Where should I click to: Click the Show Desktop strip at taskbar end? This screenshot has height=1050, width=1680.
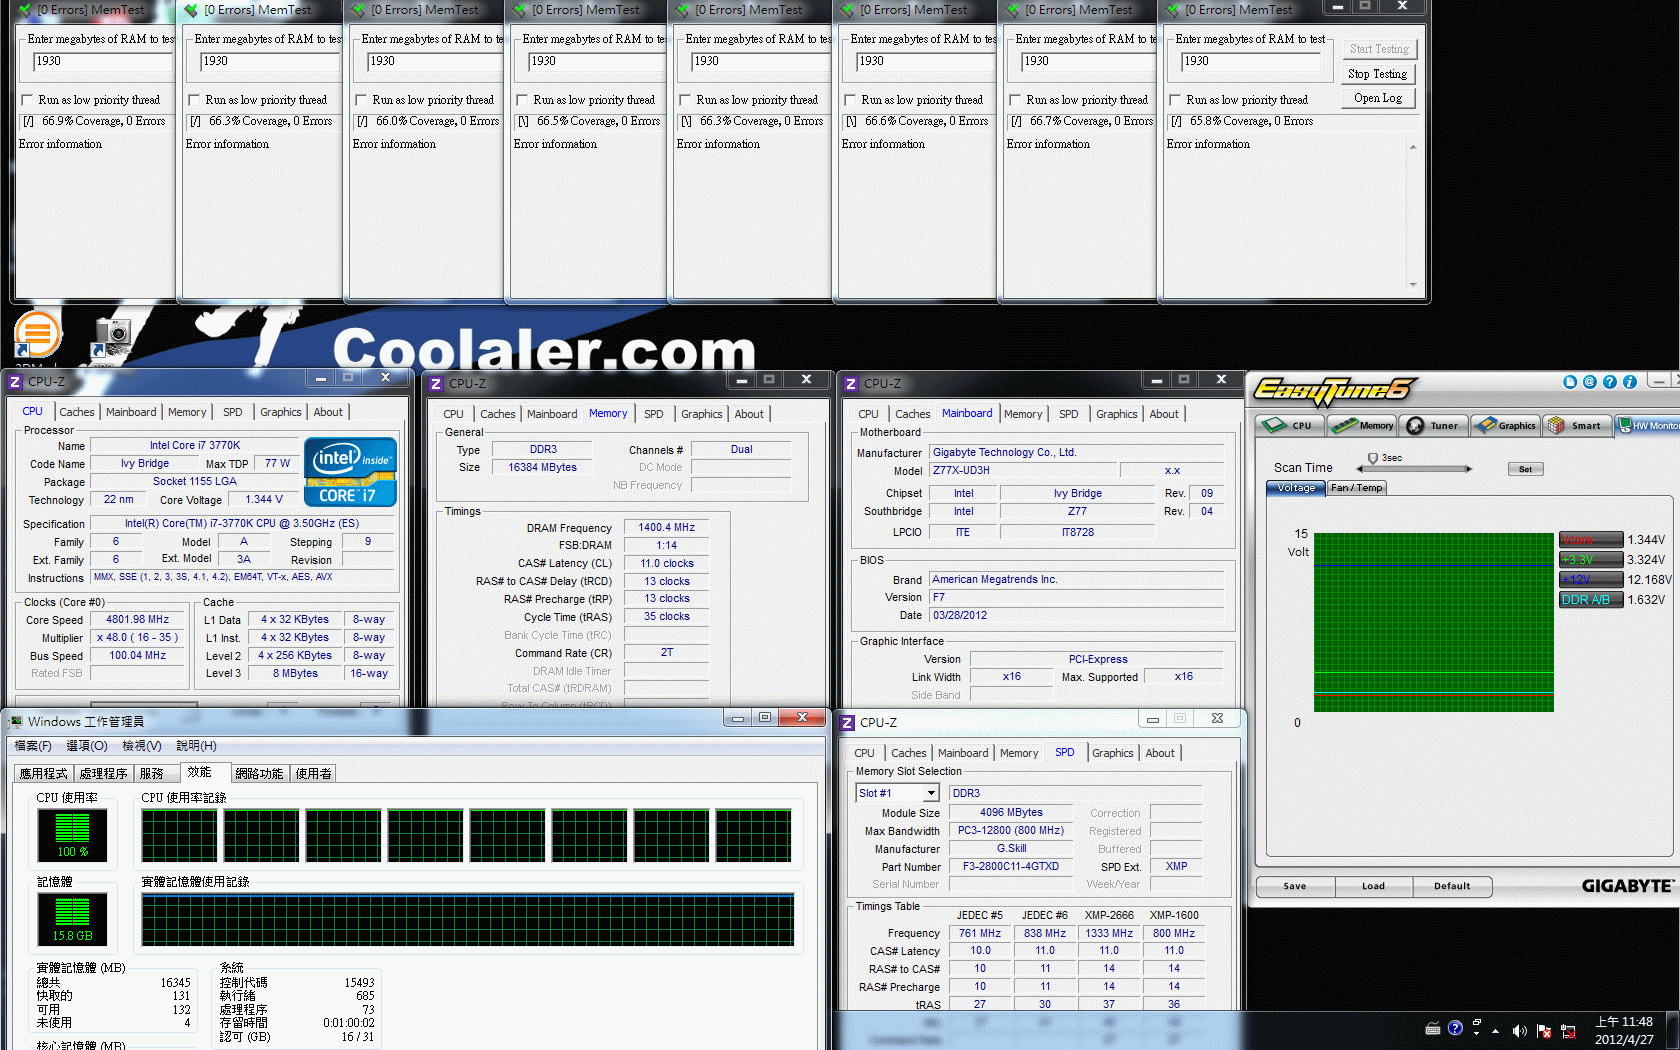pyautogui.click(x=1673, y=1030)
